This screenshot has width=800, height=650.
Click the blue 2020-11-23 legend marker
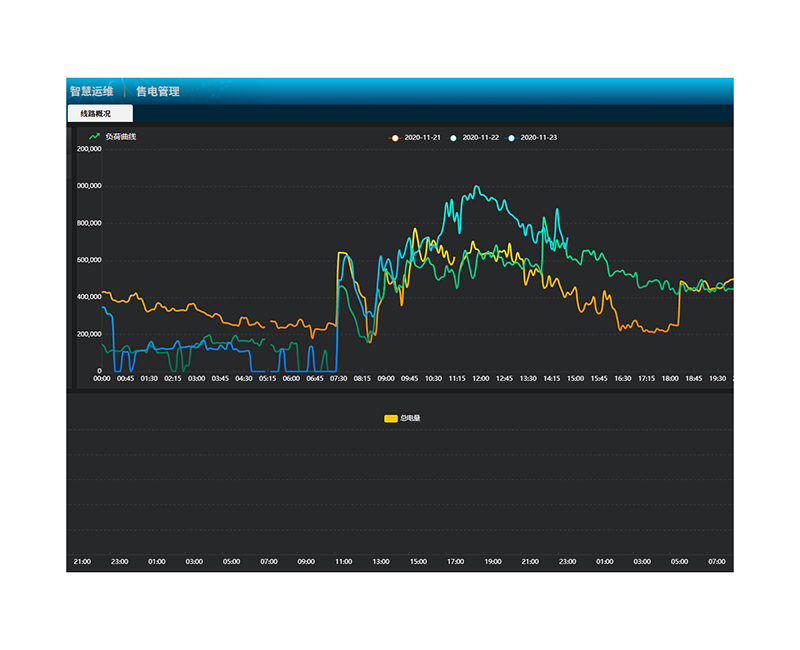click(x=512, y=137)
